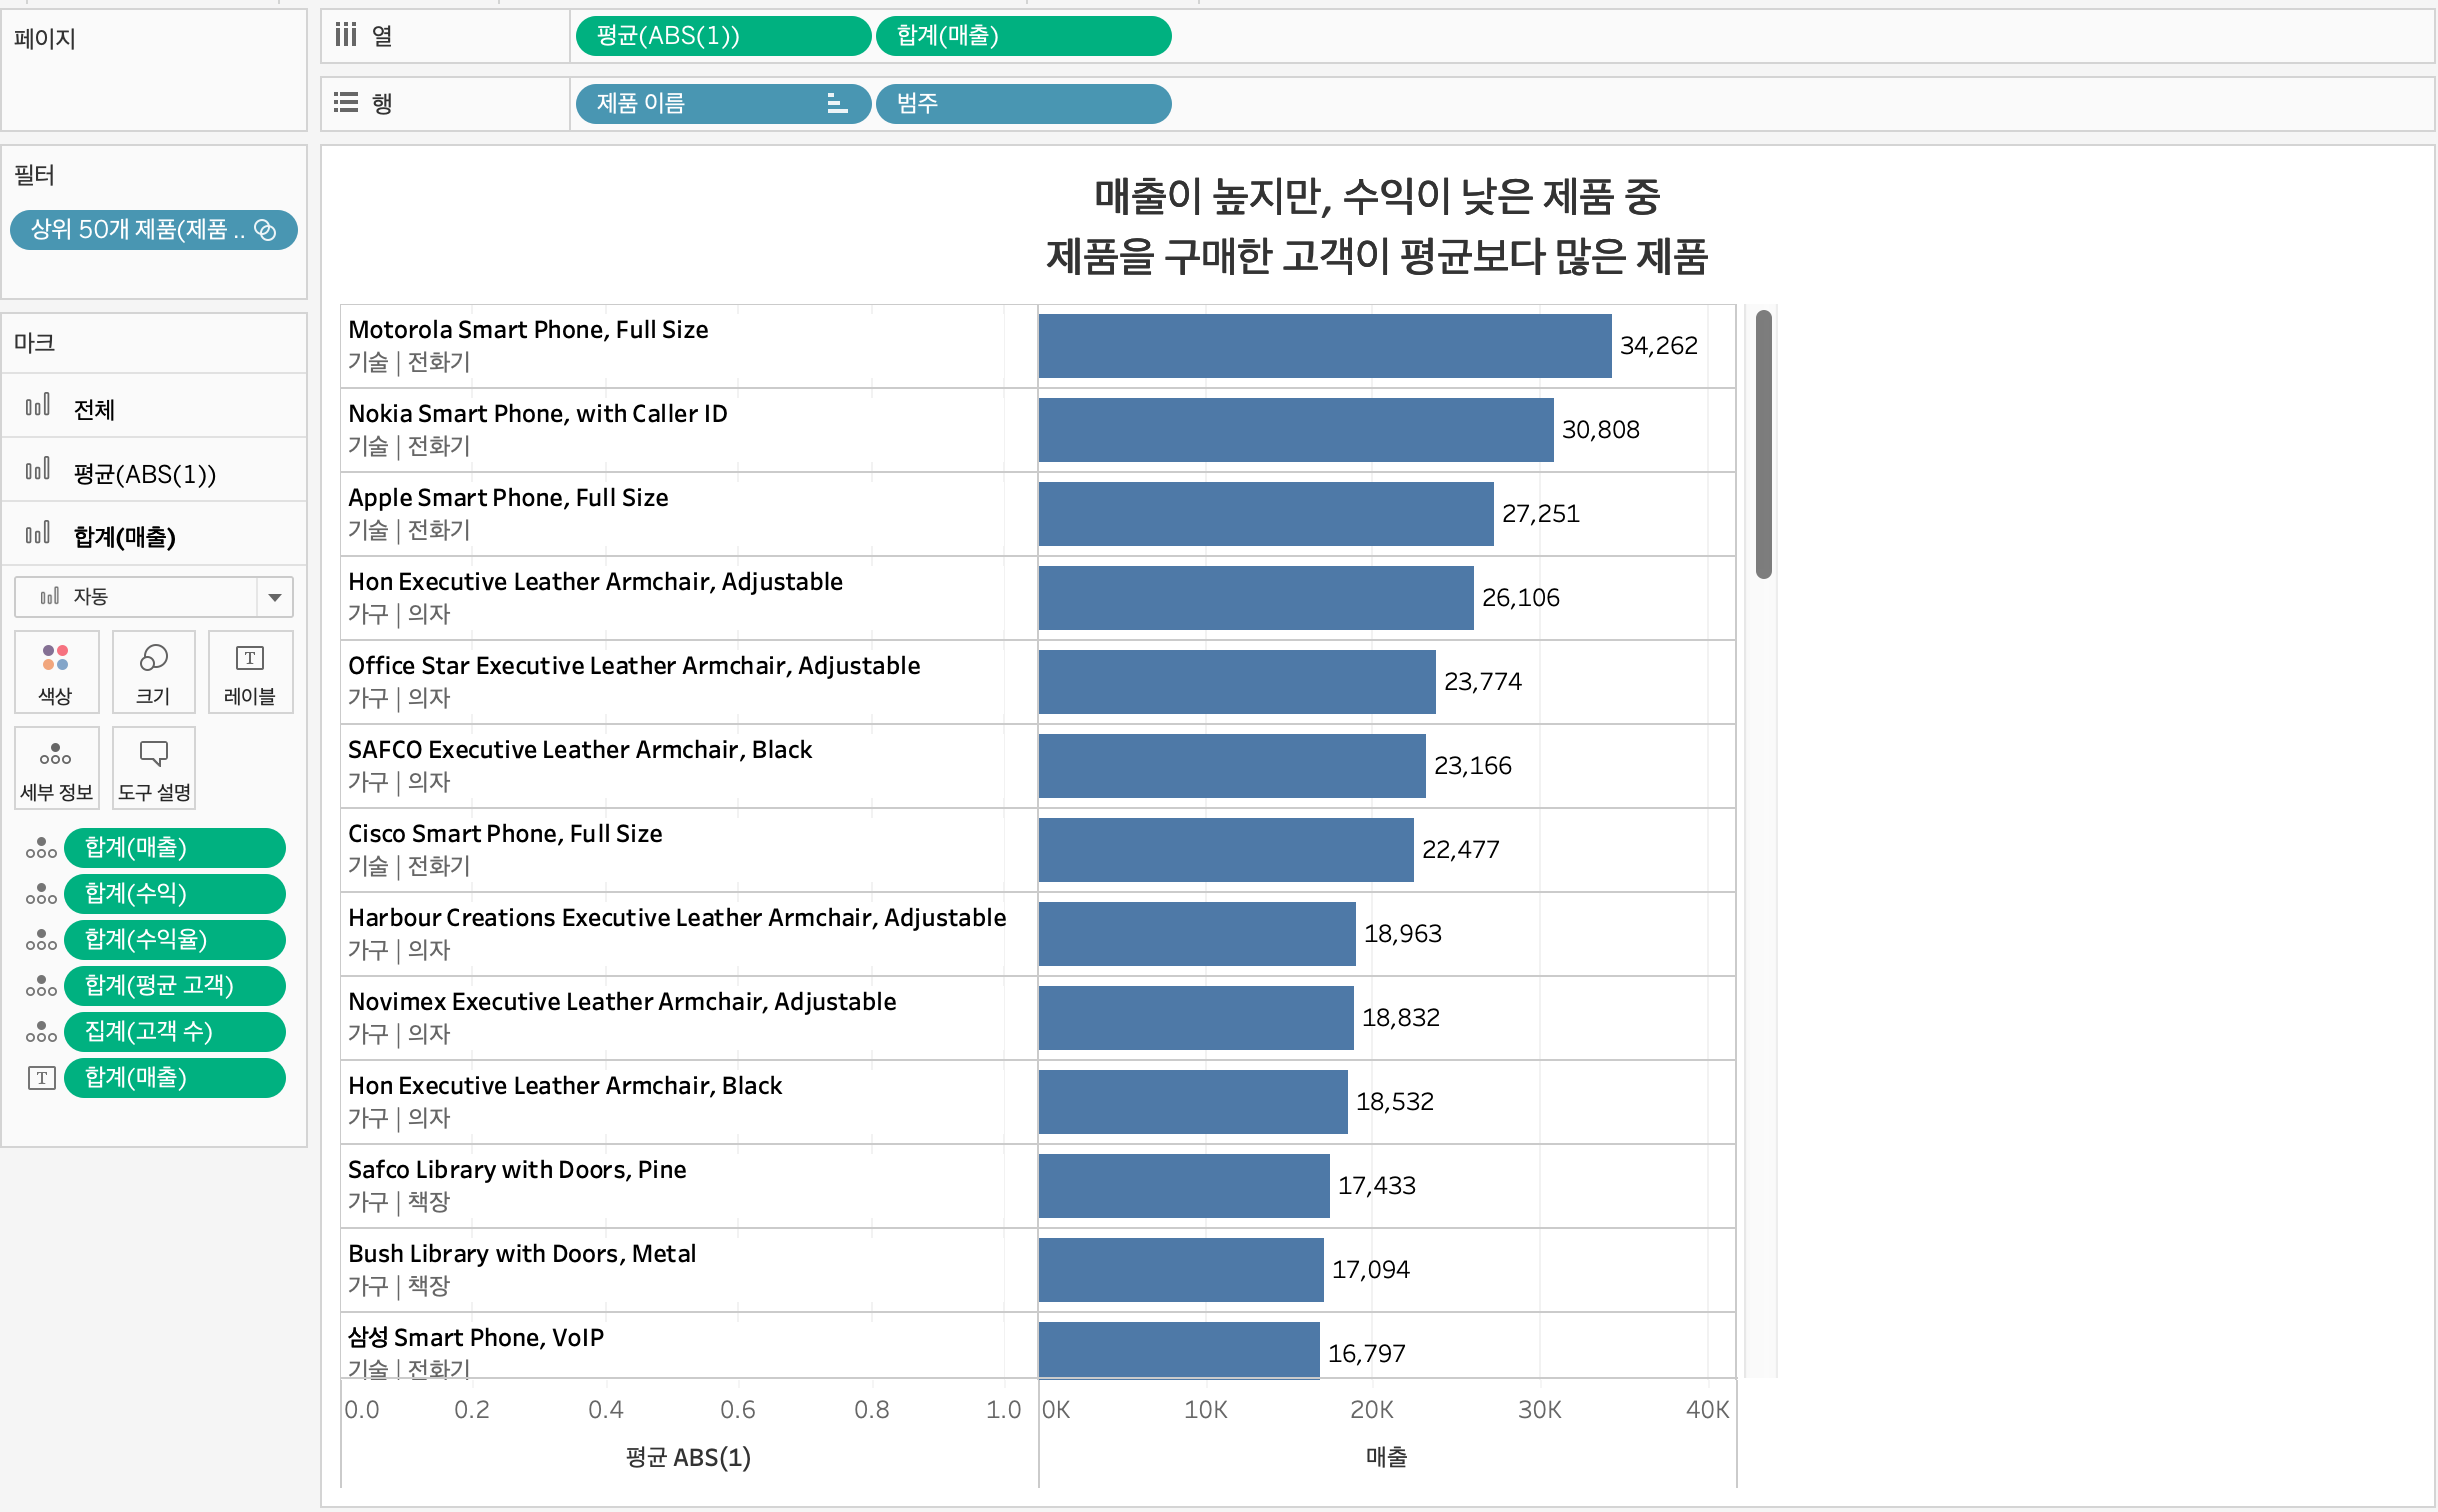Select the 평균(ABS(1)) pill on columns shelf
The width and height of the screenshot is (2438, 1512).
[723, 36]
